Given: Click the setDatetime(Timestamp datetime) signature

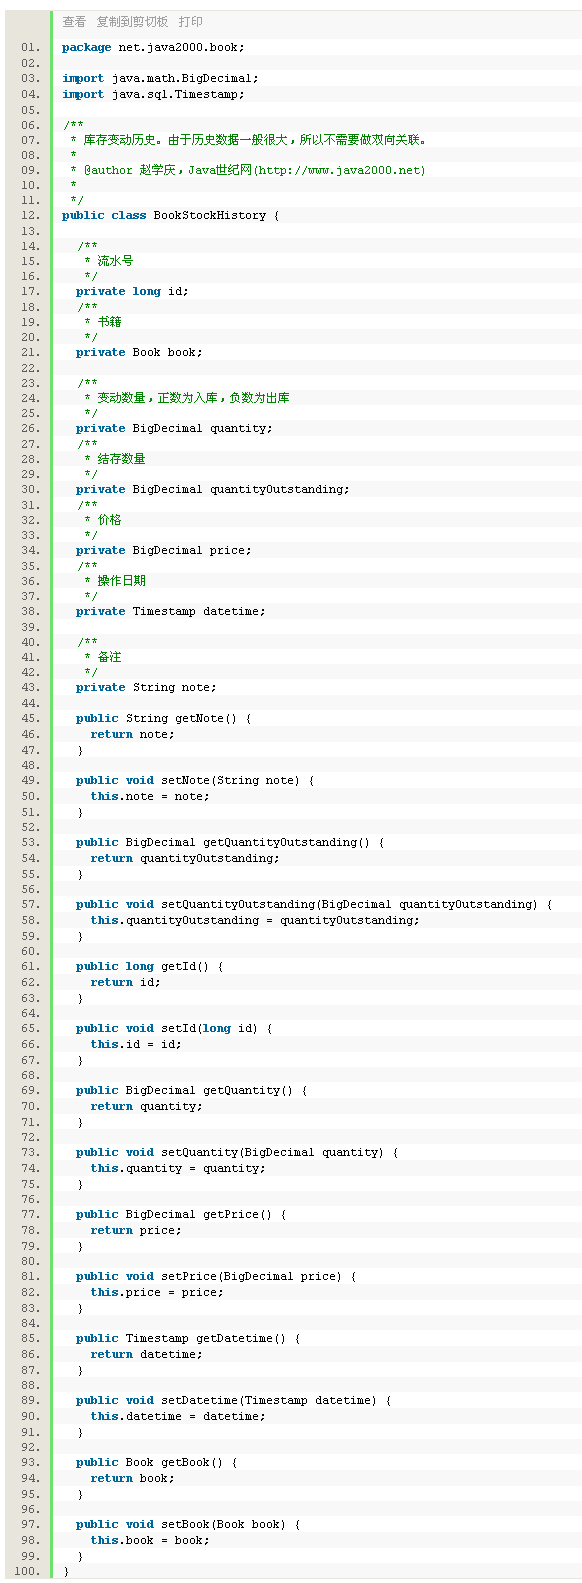Looking at the screenshot, I should coord(234,1400).
